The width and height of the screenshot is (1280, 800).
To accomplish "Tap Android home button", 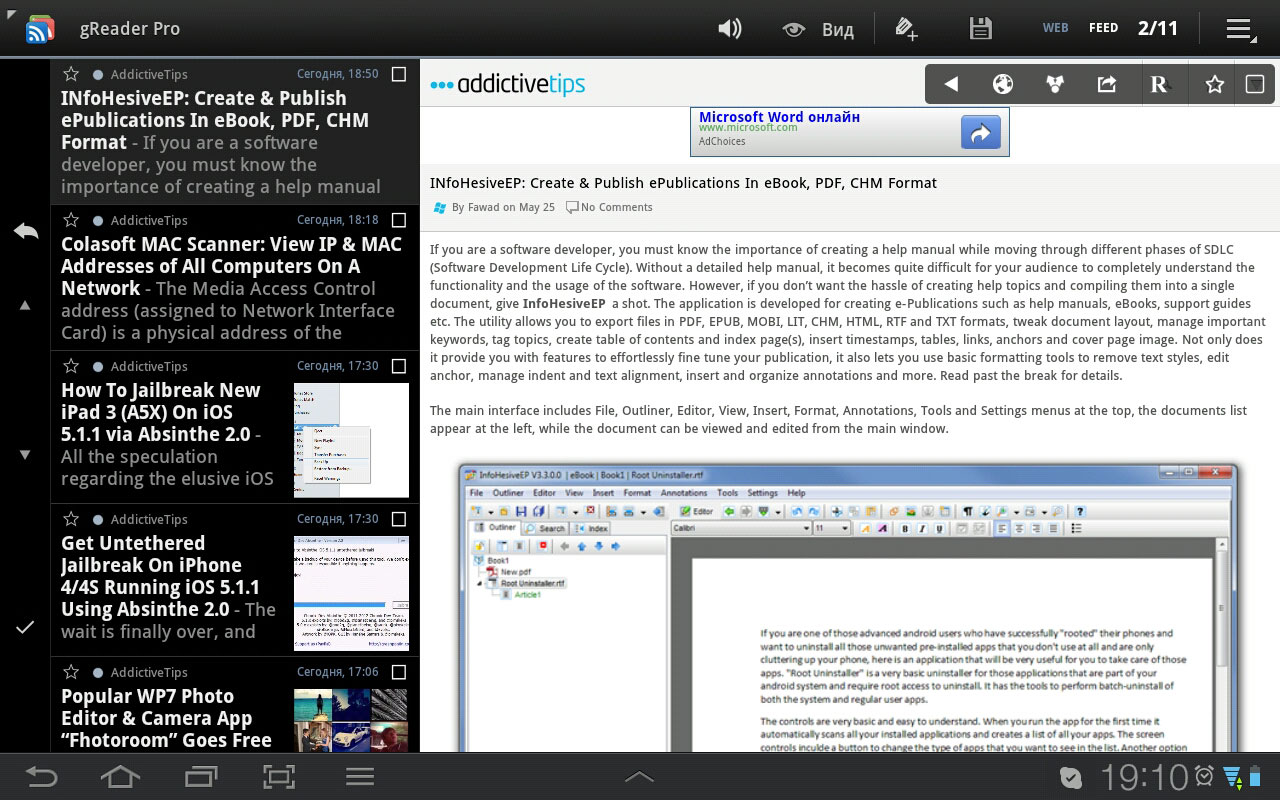I will (x=120, y=776).
